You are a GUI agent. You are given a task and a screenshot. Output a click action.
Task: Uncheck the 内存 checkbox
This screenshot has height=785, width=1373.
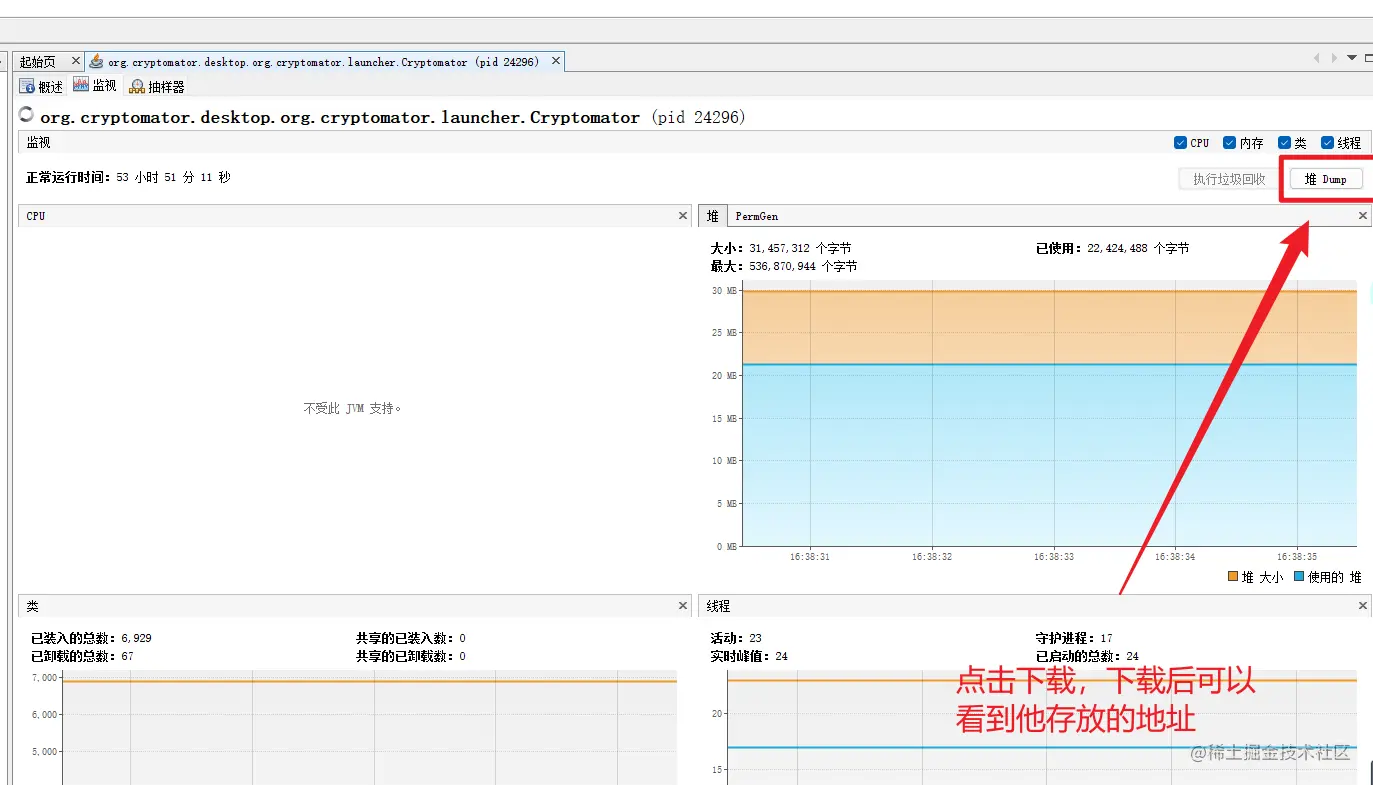[x=1230, y=143]
